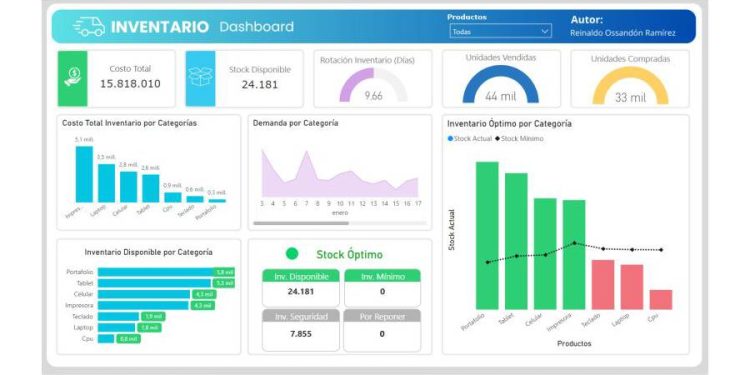The width and height of the screenshot is (750, 375).
Task: Select the 2,6 mil Tablet cost bar
Action: (151, 188)
